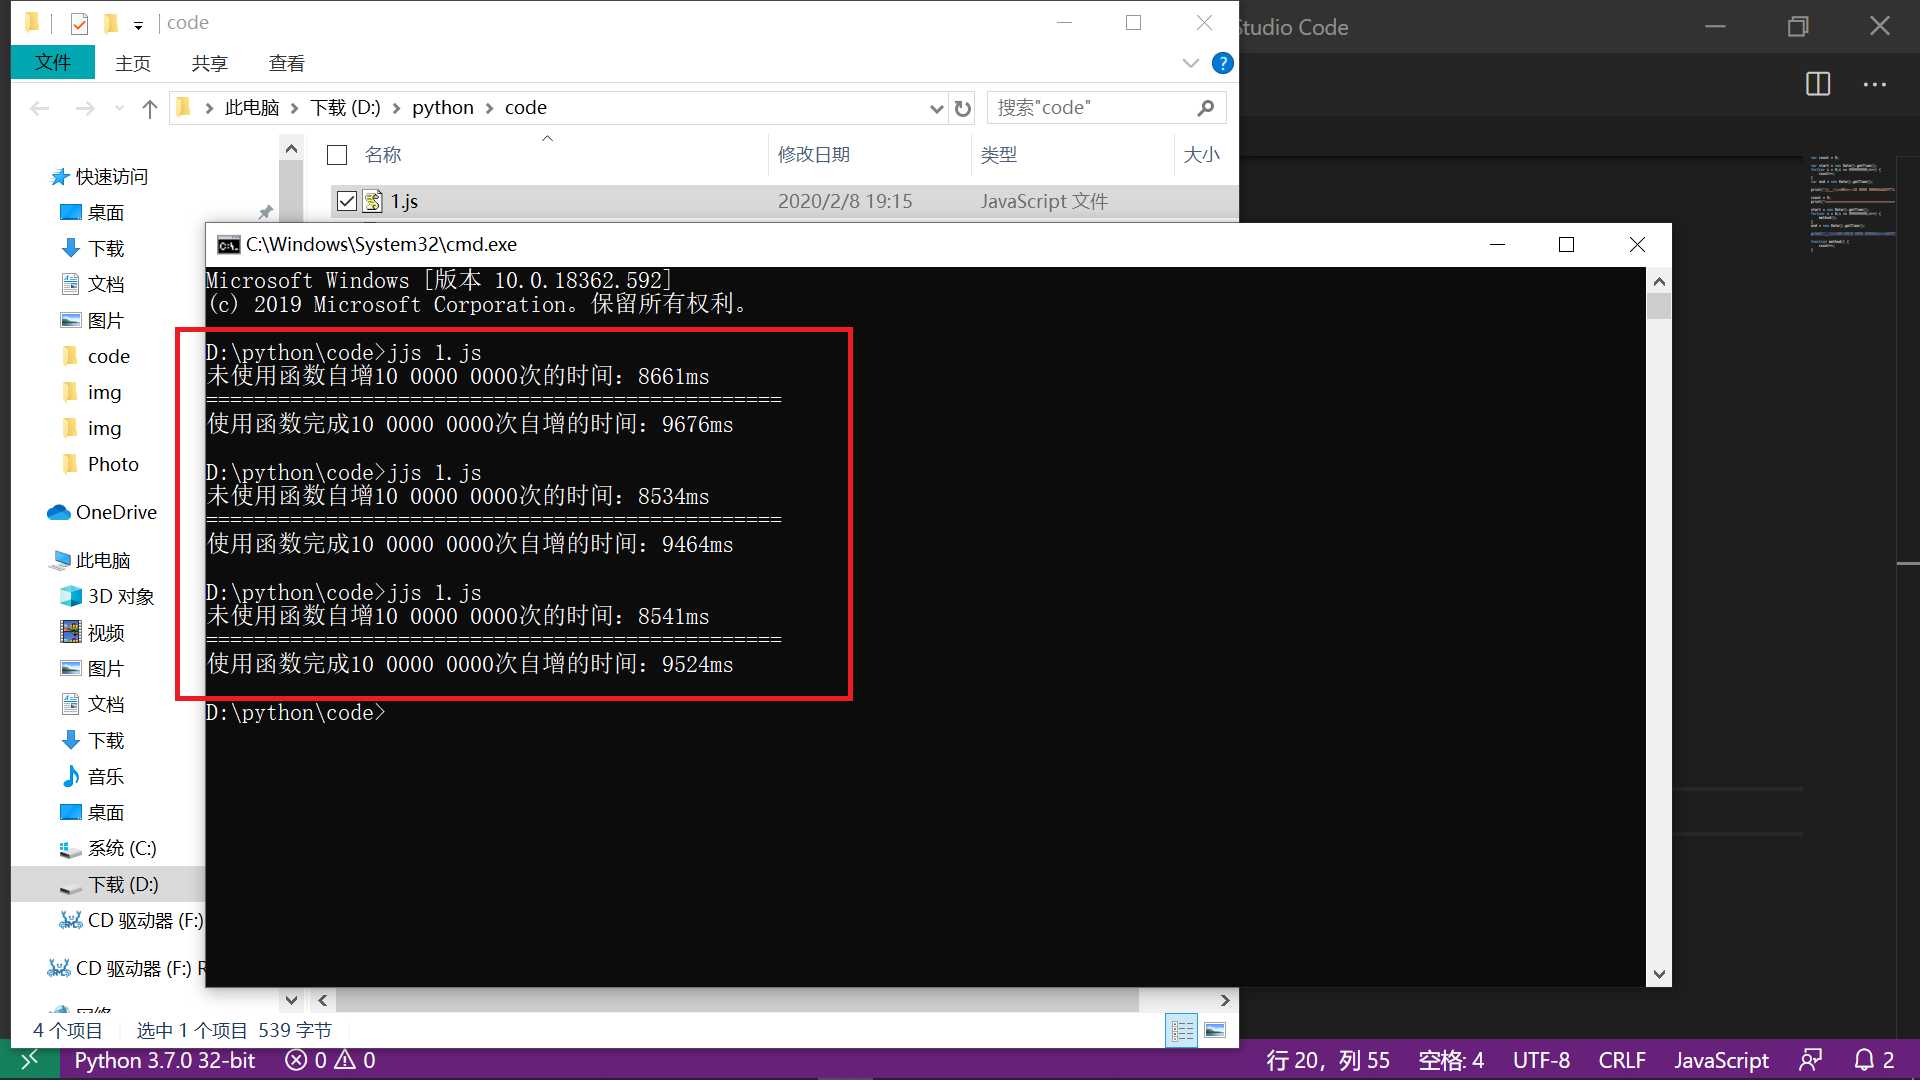Screen dimensions: 1920x1080
Task: Click VS Code feedback icon in status bar
Action: (x=1810, y=1060)
